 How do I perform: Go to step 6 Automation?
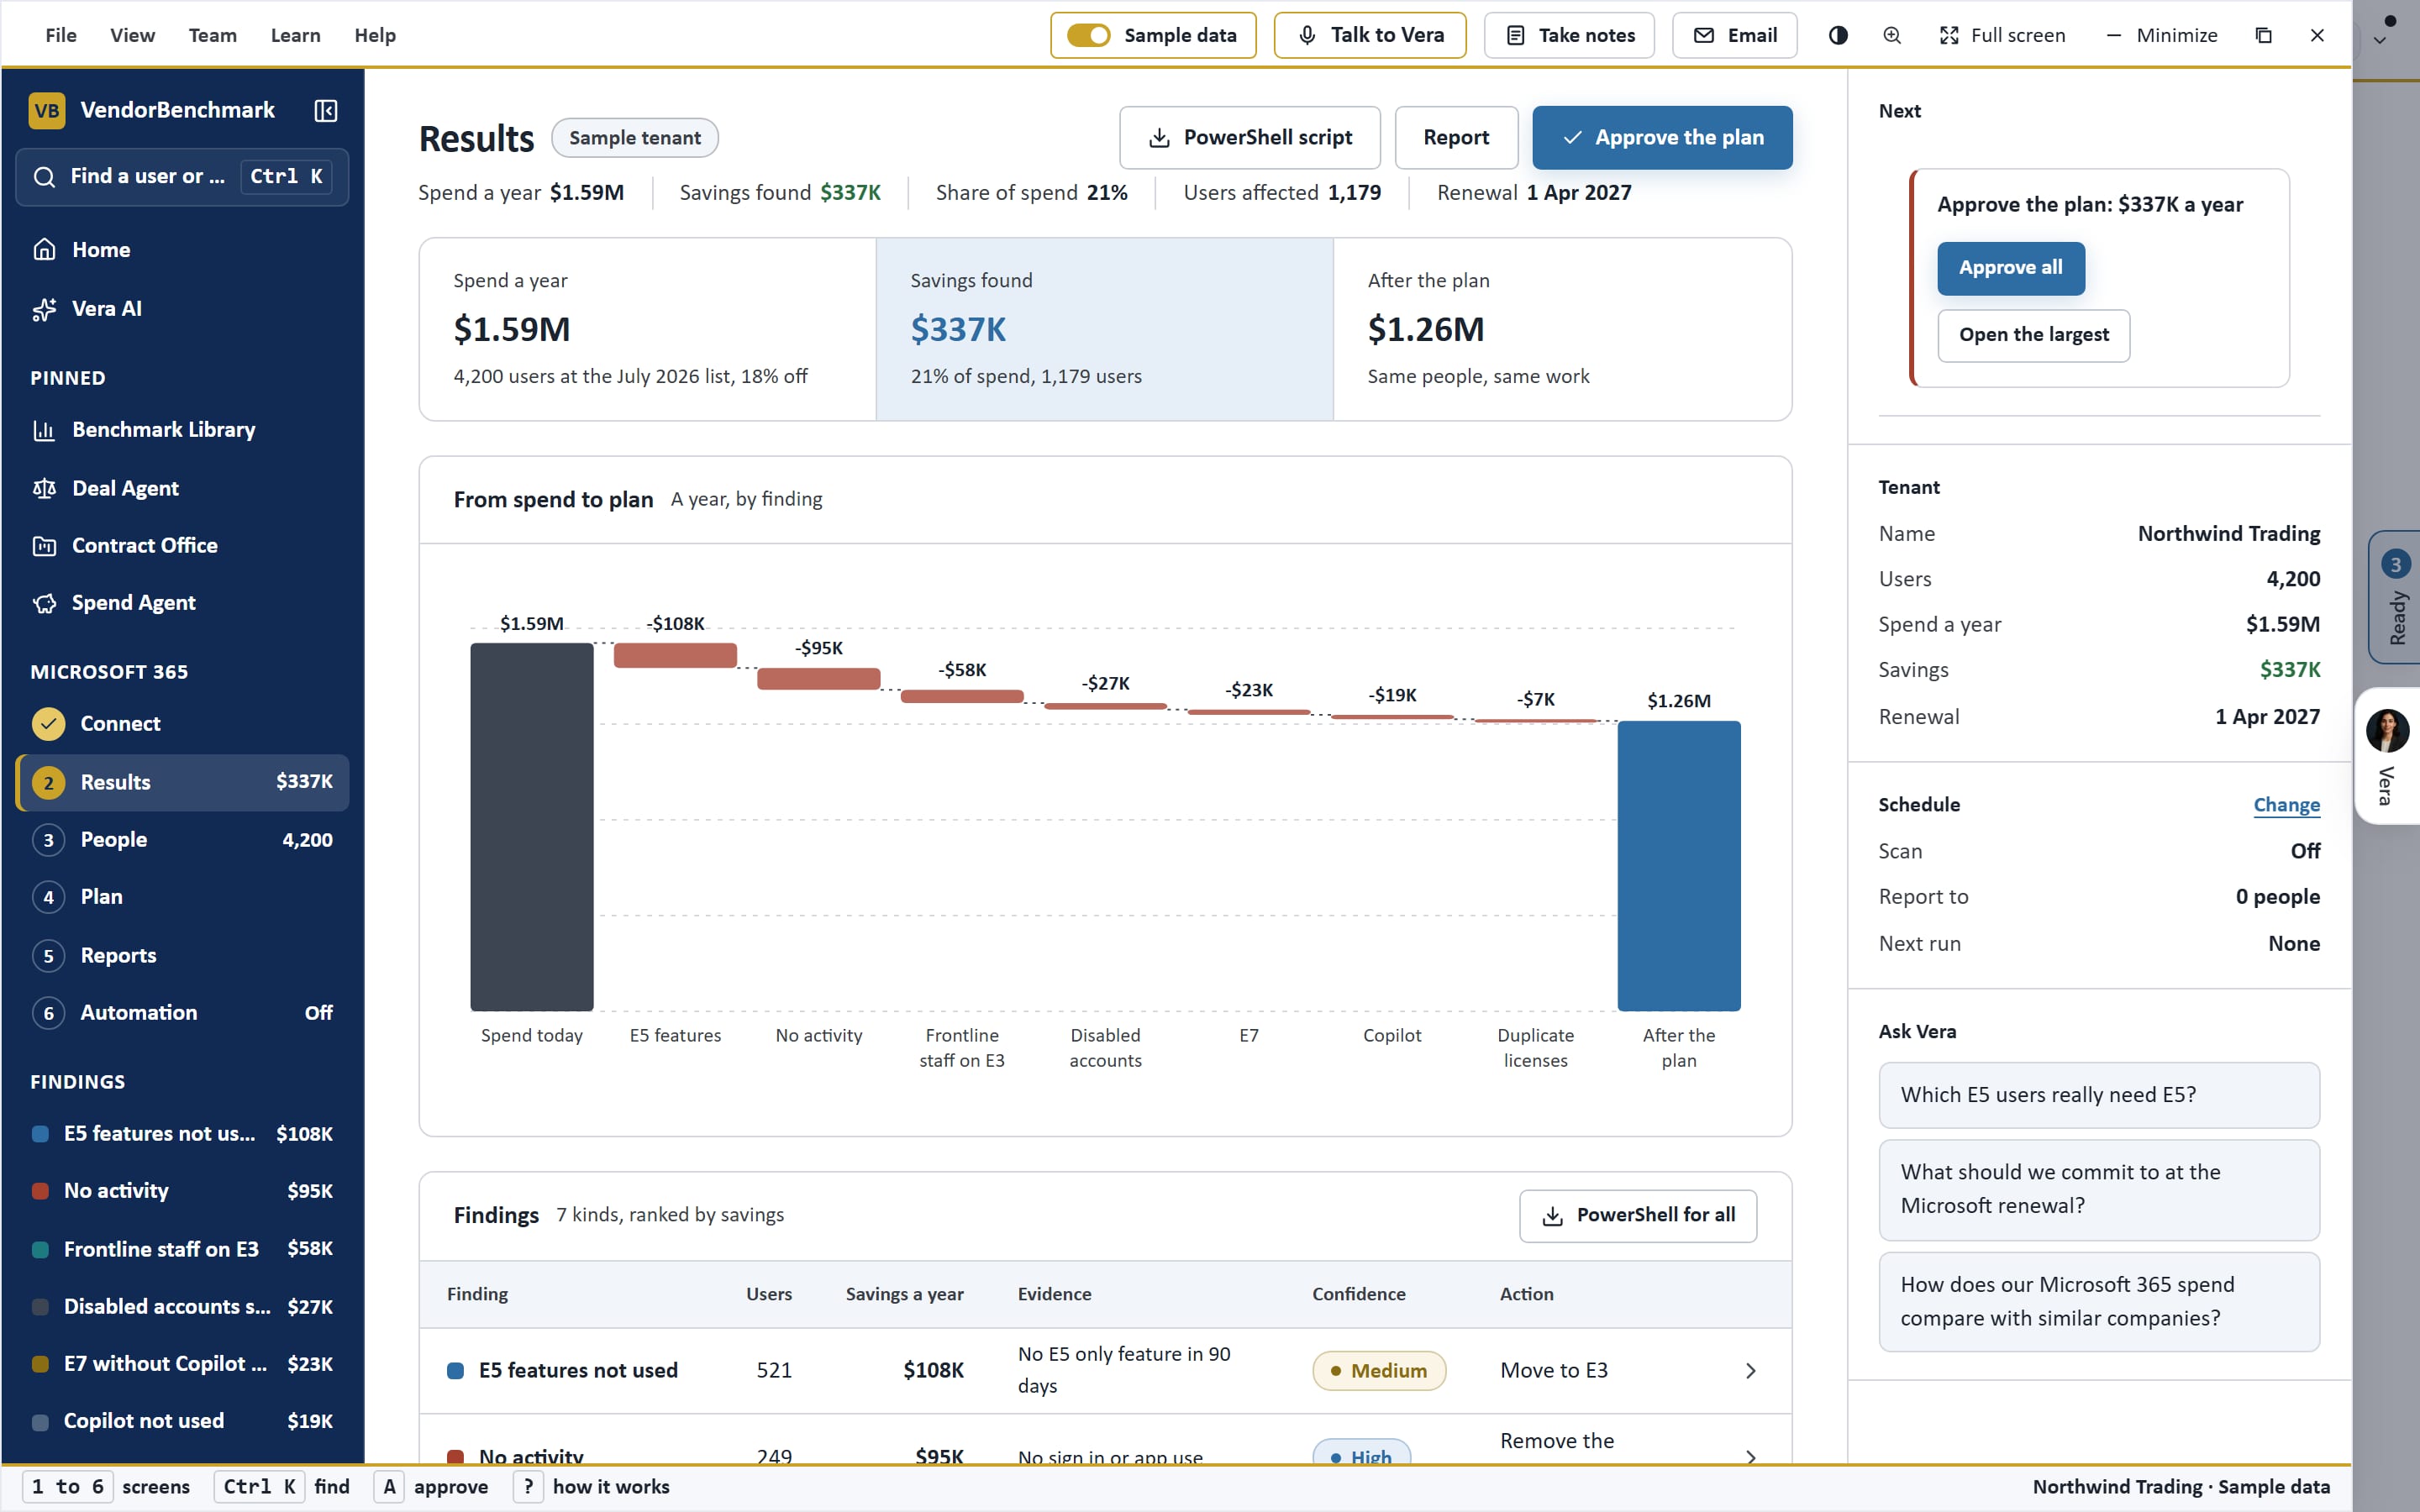coord(182,1012)
